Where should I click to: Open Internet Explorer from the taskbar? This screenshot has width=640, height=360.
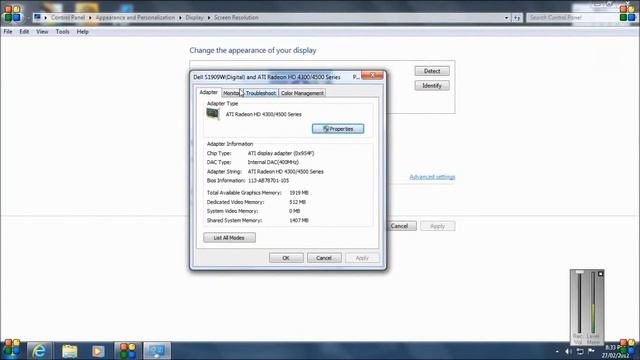[39, 351]
